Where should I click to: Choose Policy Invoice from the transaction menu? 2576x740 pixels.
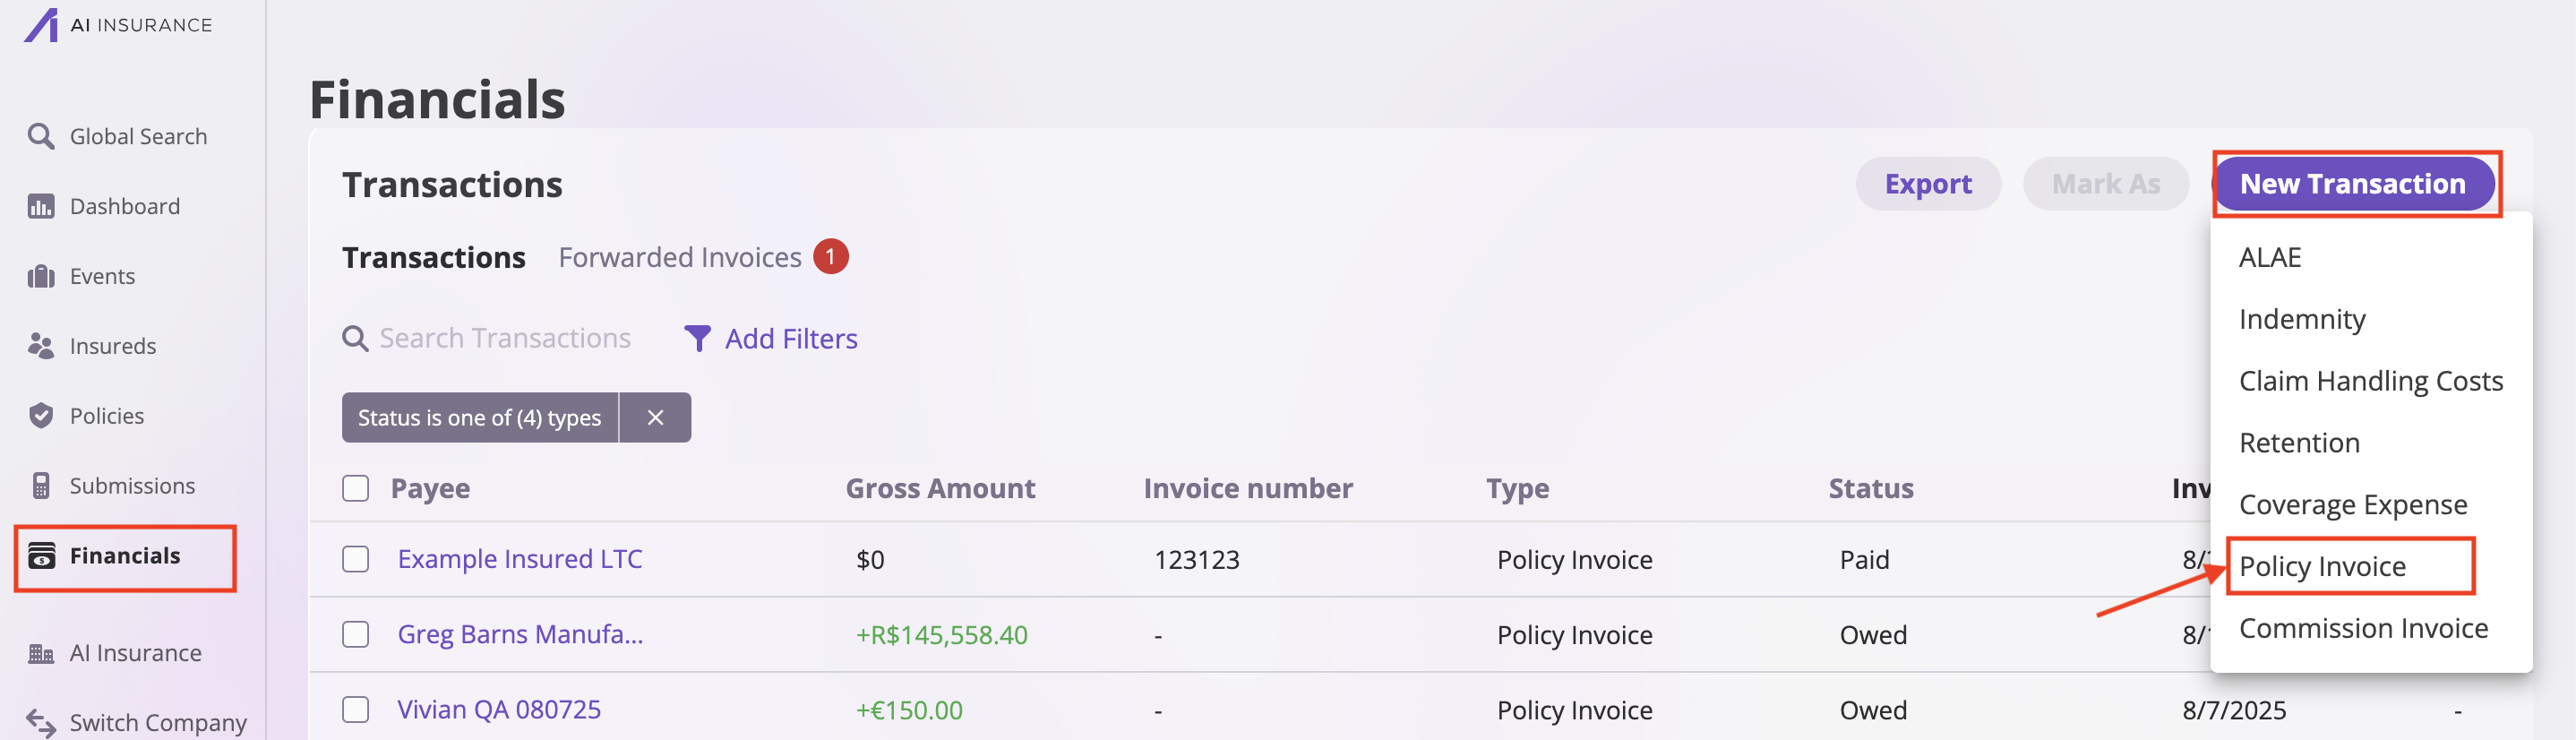(2322, 565)
